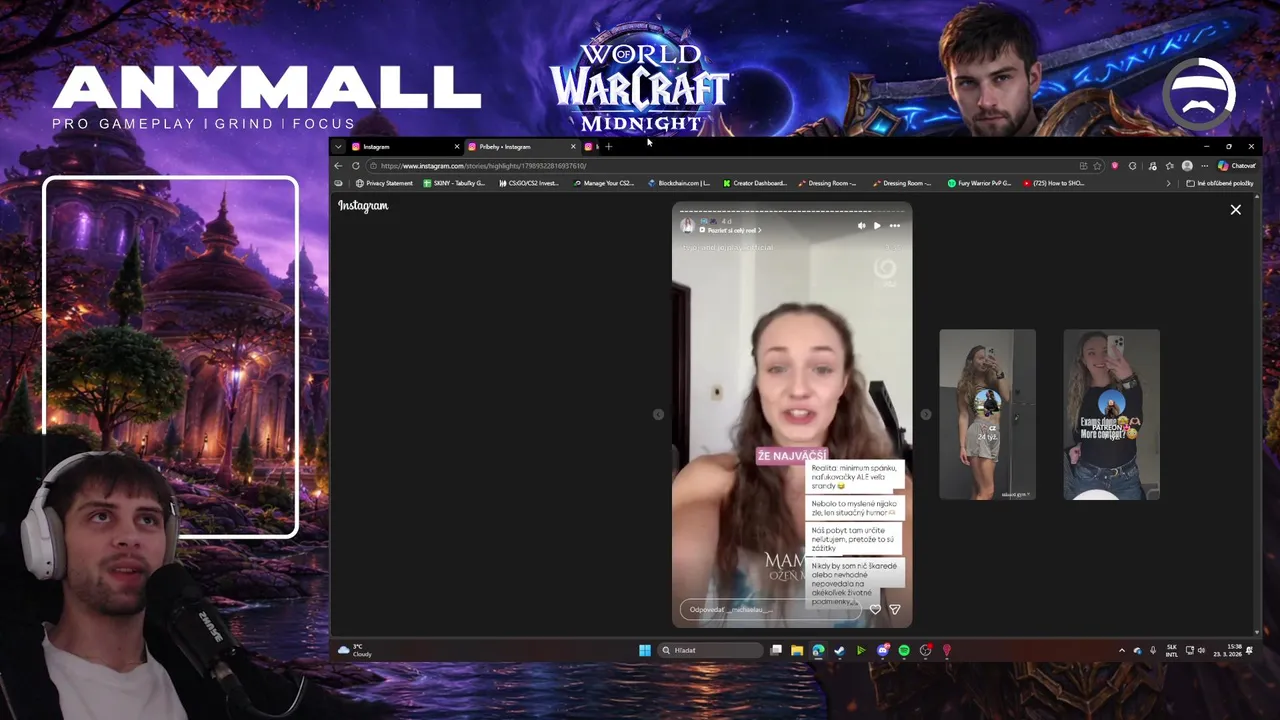The height and width of the screenshot is (720, 1280).
Task: Open the SKINY Tabuľky bookmark
Action: pos(455,184)
